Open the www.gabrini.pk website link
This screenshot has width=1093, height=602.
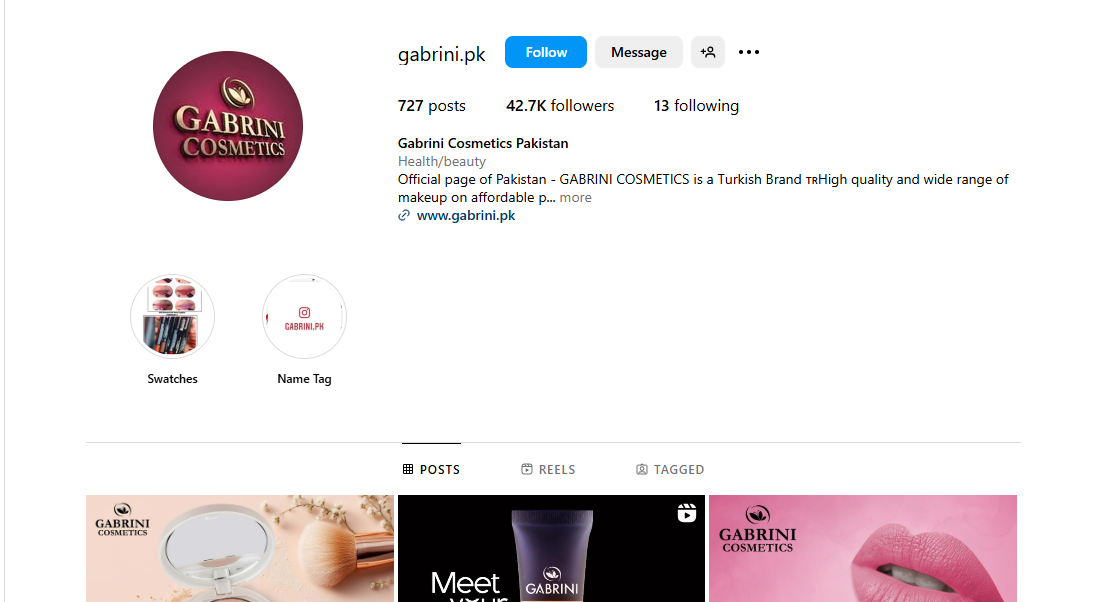[x=466, y=216]
